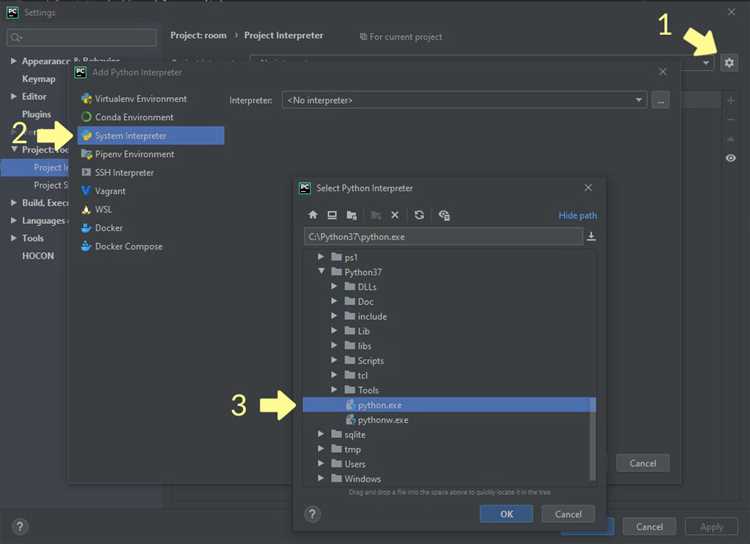Click the Project directory toolbar icon

pos(352,215)
